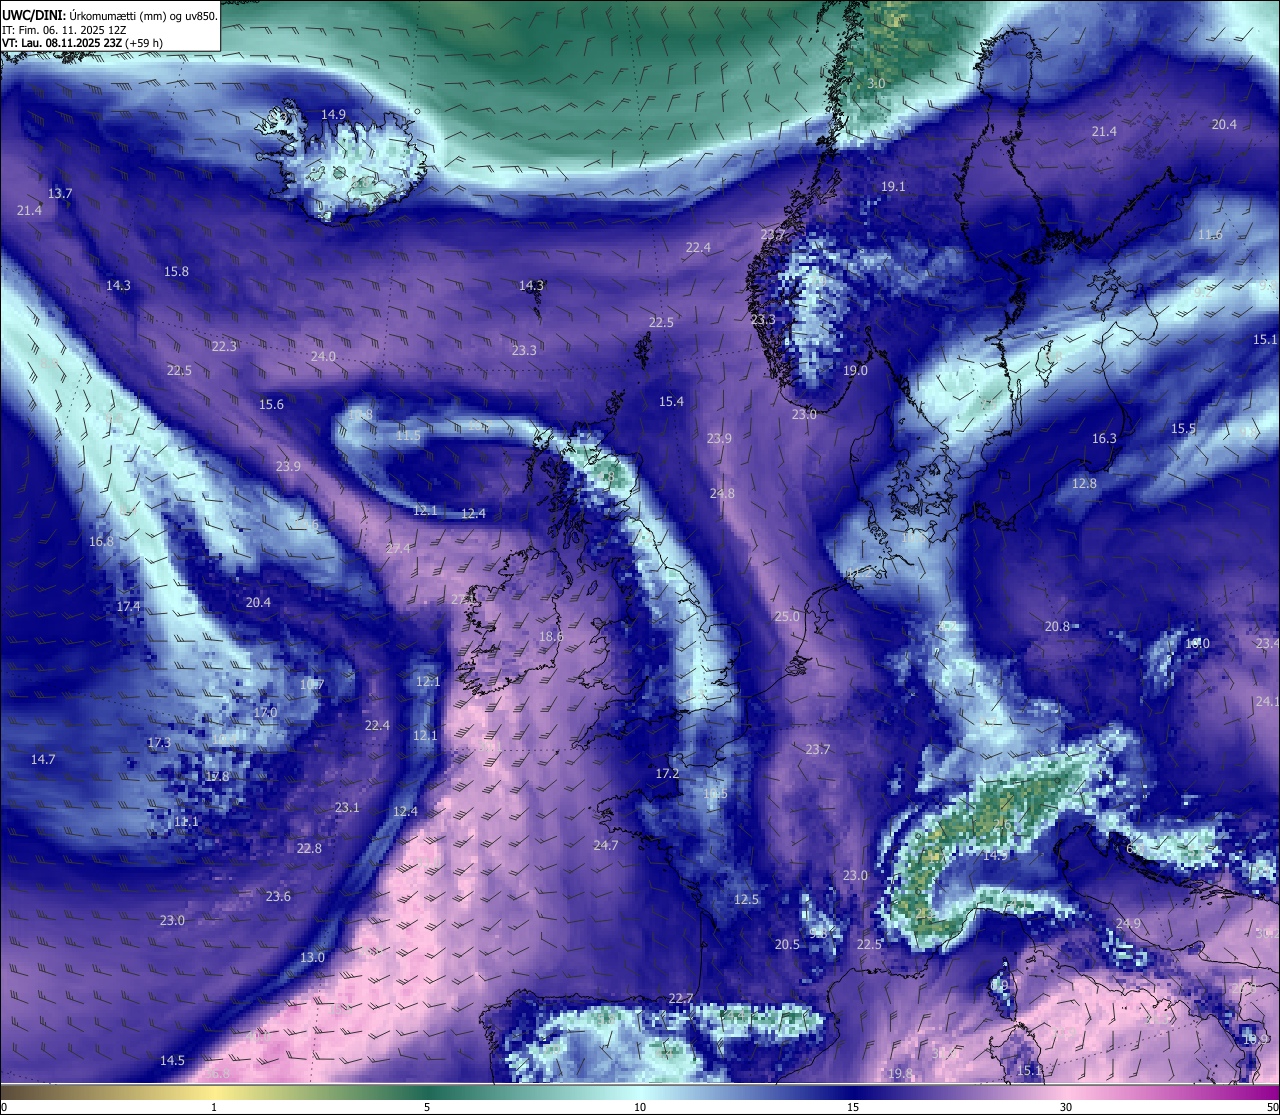Screen dimensions: 1280x1115
Task: Click the 17.3 value label
Action: coord(159,744)
